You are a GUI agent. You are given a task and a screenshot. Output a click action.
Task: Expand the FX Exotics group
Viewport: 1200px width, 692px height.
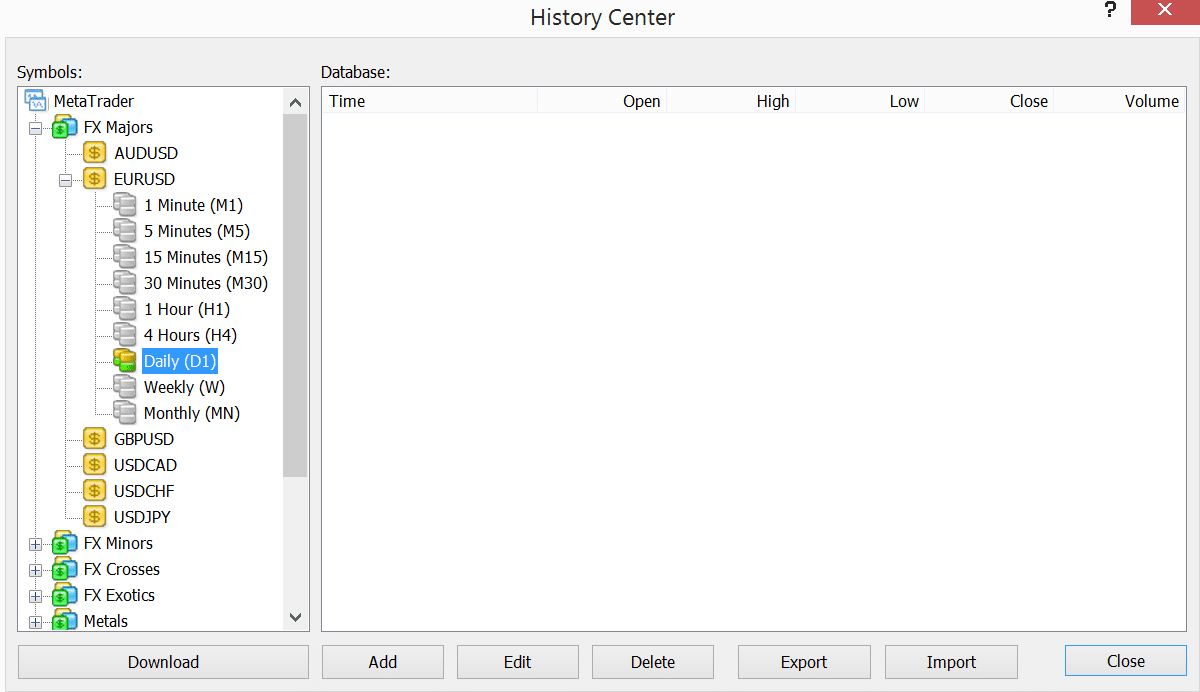36,595
